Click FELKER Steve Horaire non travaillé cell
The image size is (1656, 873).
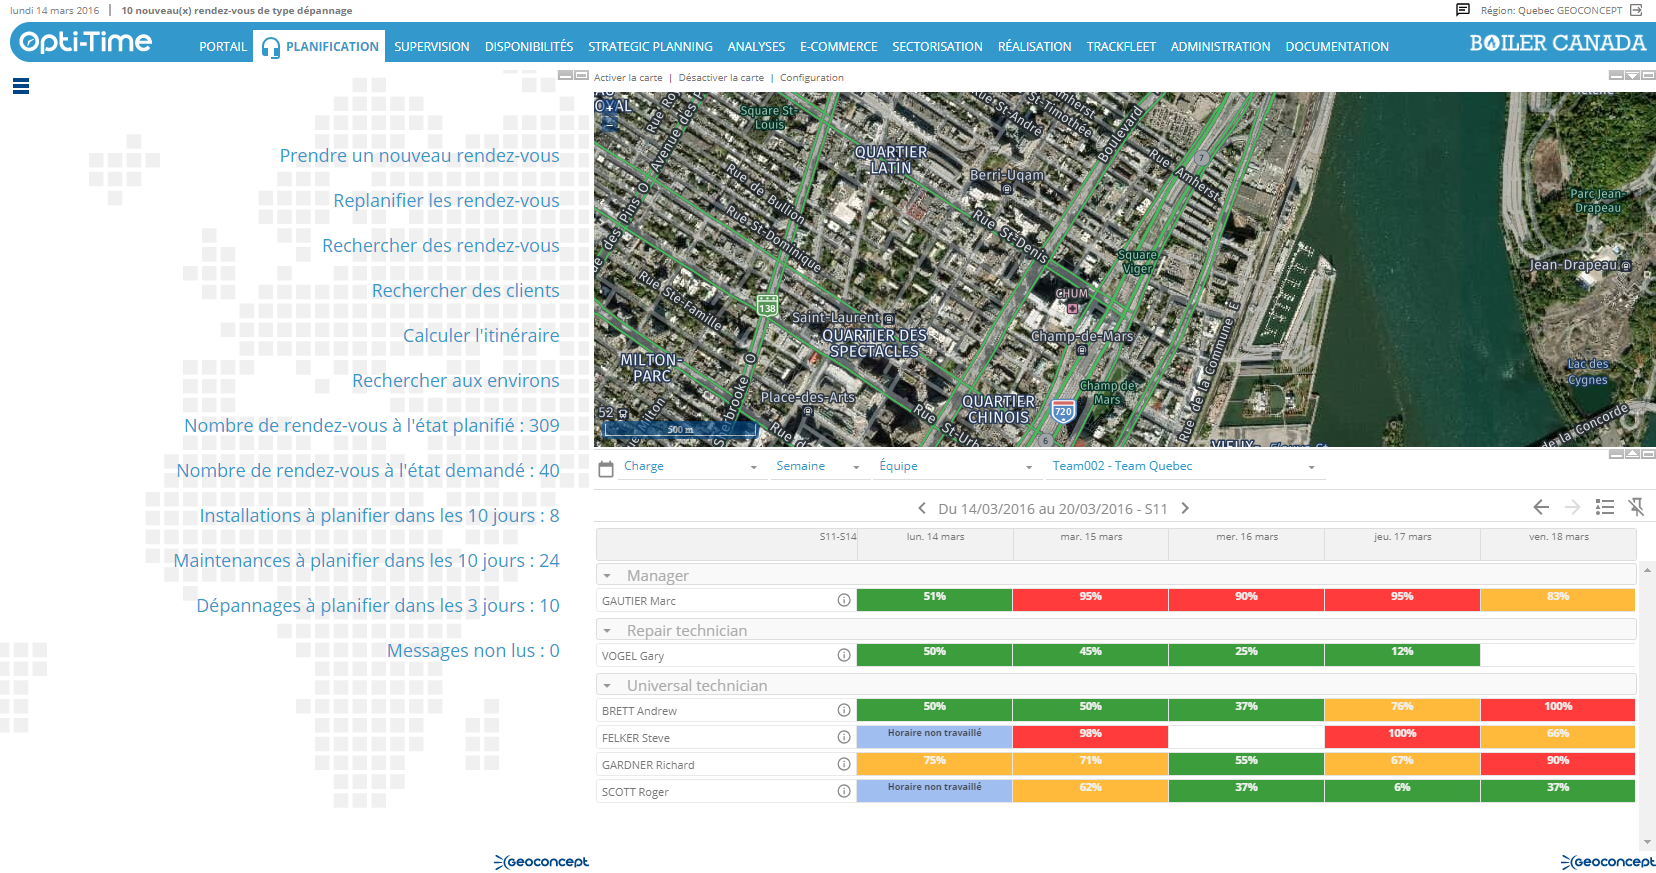tap(934, 737)
